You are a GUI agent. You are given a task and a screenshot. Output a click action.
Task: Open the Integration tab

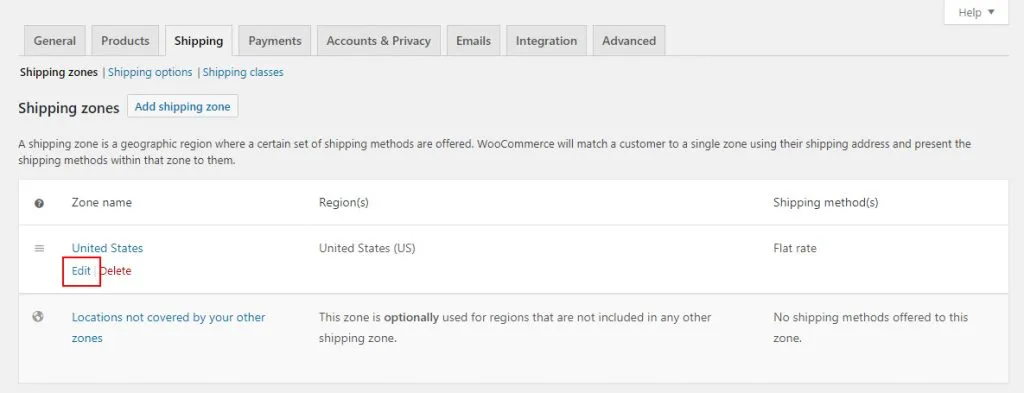click(547, 40)
